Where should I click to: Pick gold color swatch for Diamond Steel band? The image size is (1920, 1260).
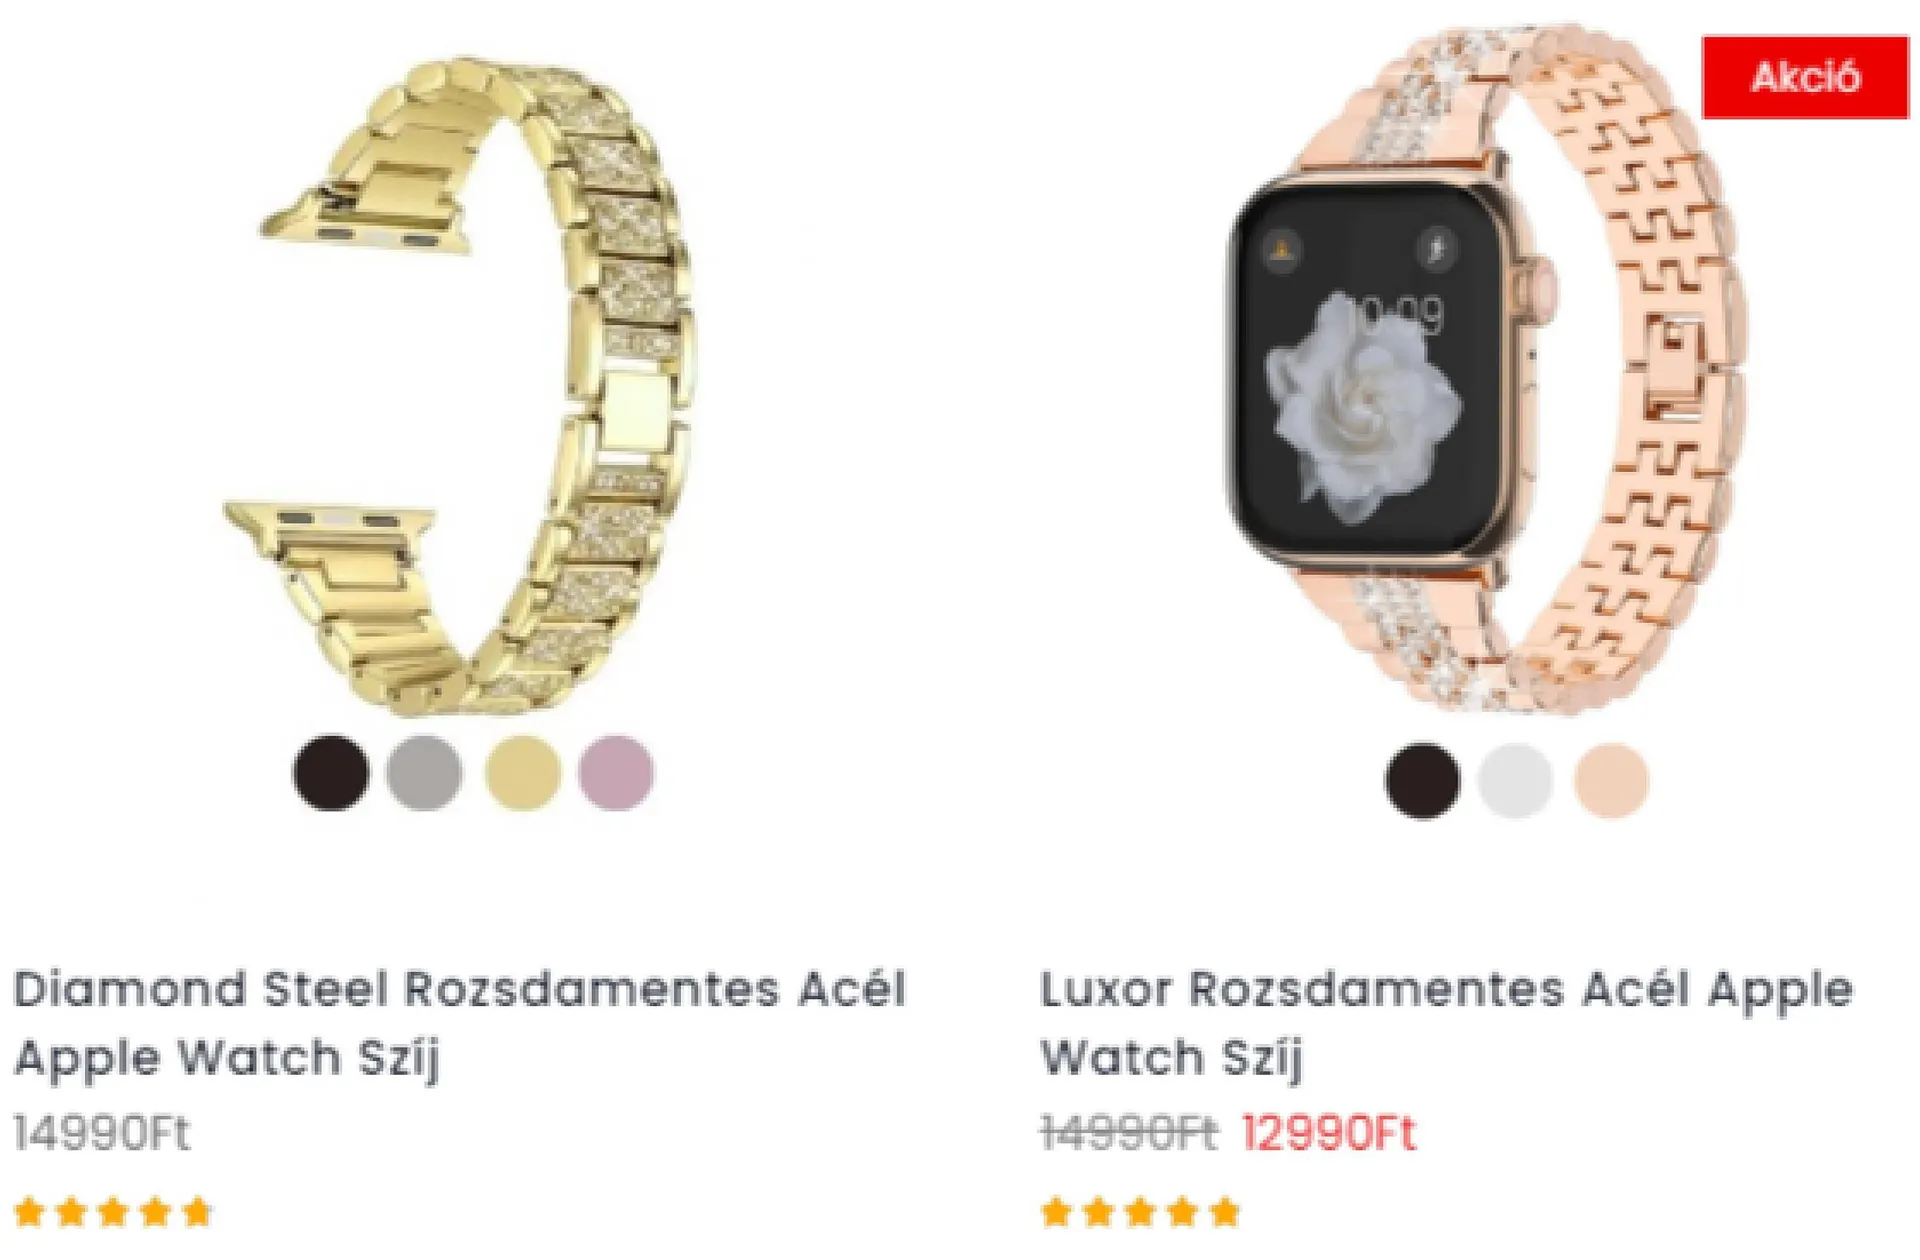(521, 773)
